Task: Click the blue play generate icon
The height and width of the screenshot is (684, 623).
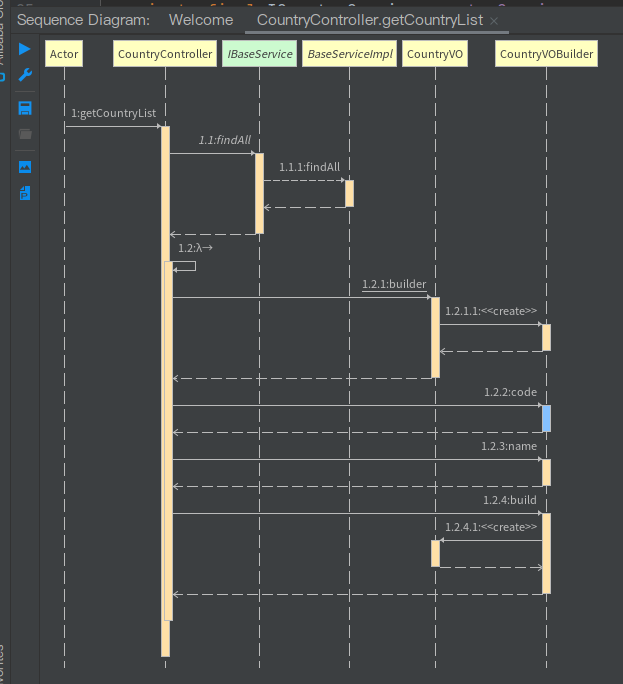Action: [24, 49]
